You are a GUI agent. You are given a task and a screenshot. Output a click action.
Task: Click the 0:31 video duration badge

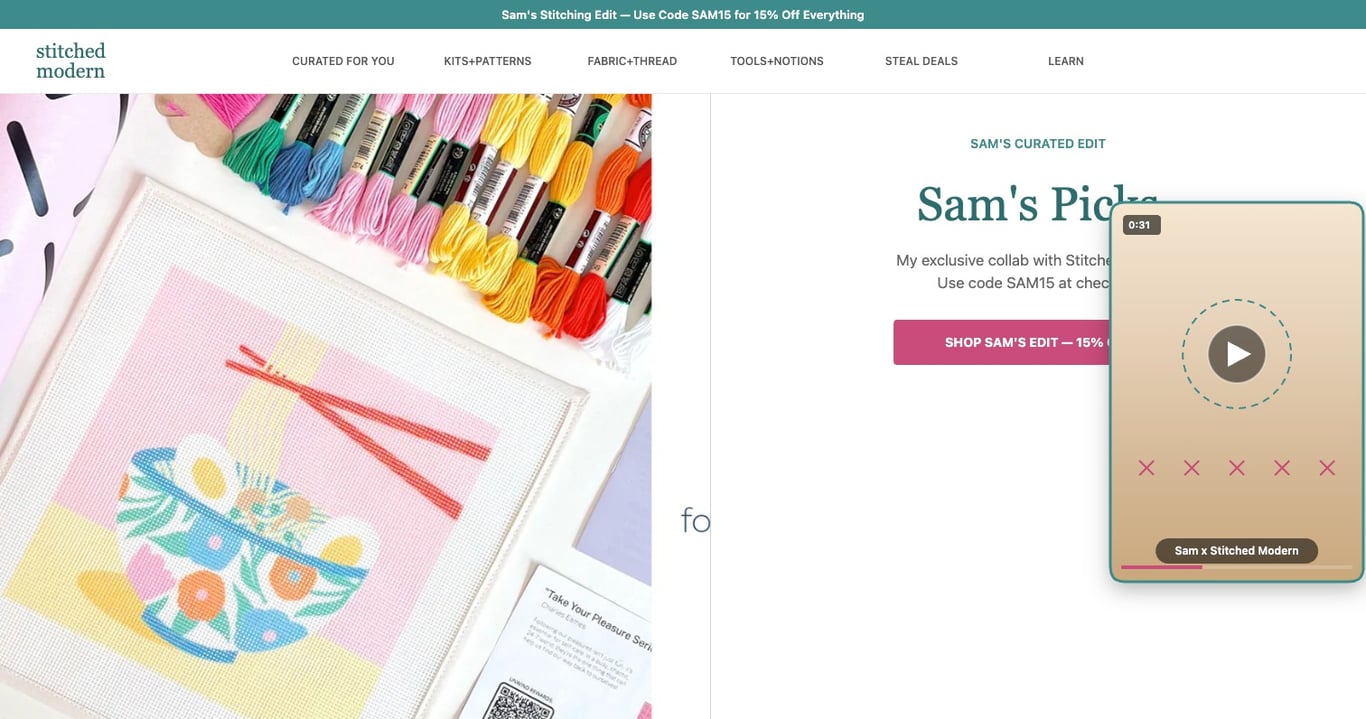(1141, 225)
